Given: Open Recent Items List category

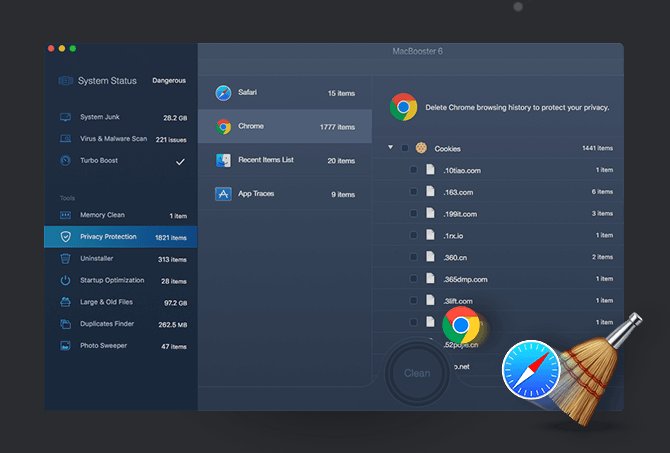Looking at the screenshot, I should point(285,160).
